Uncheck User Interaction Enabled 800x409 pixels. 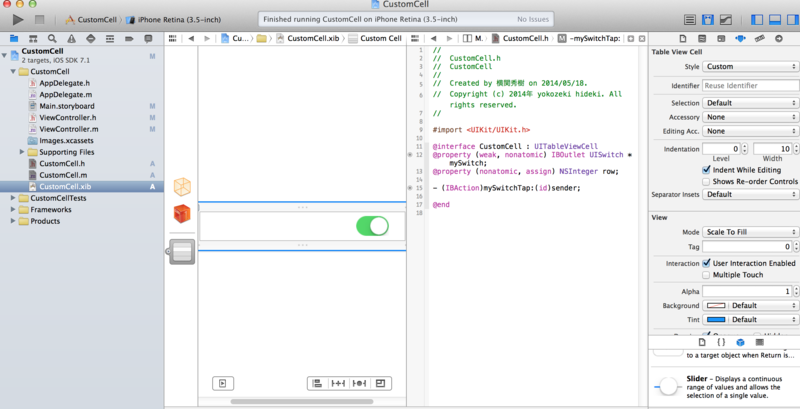pos(706,263)
